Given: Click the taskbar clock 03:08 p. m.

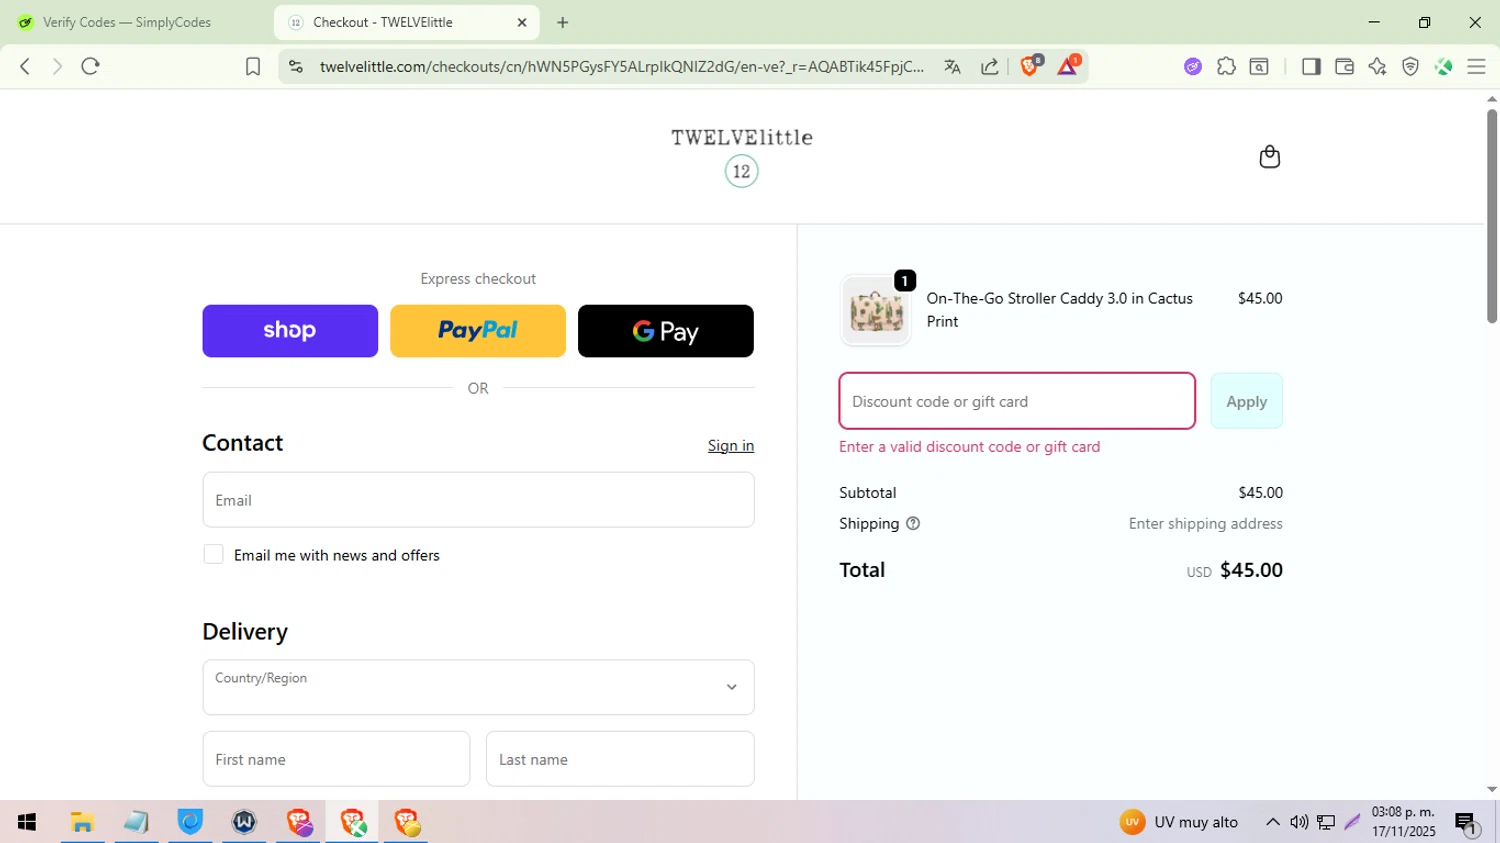Looking at the screenshot, I should point(1403,822).
